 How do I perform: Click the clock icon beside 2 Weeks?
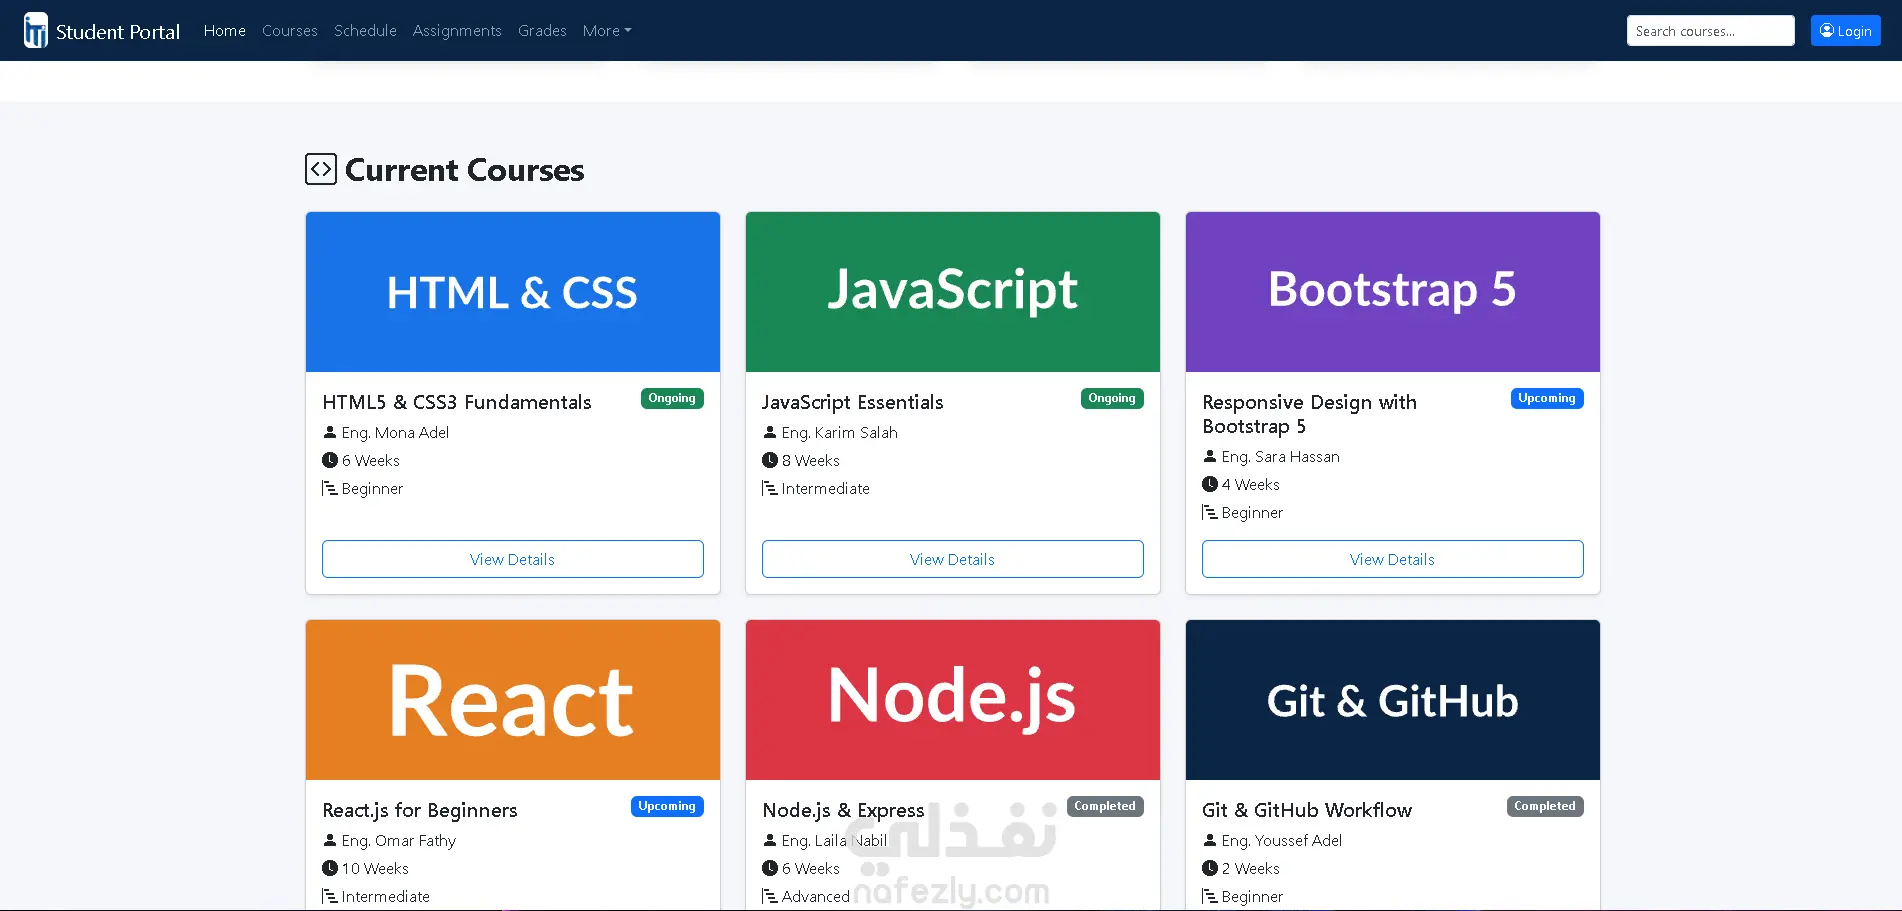[x=1210, y=868]
